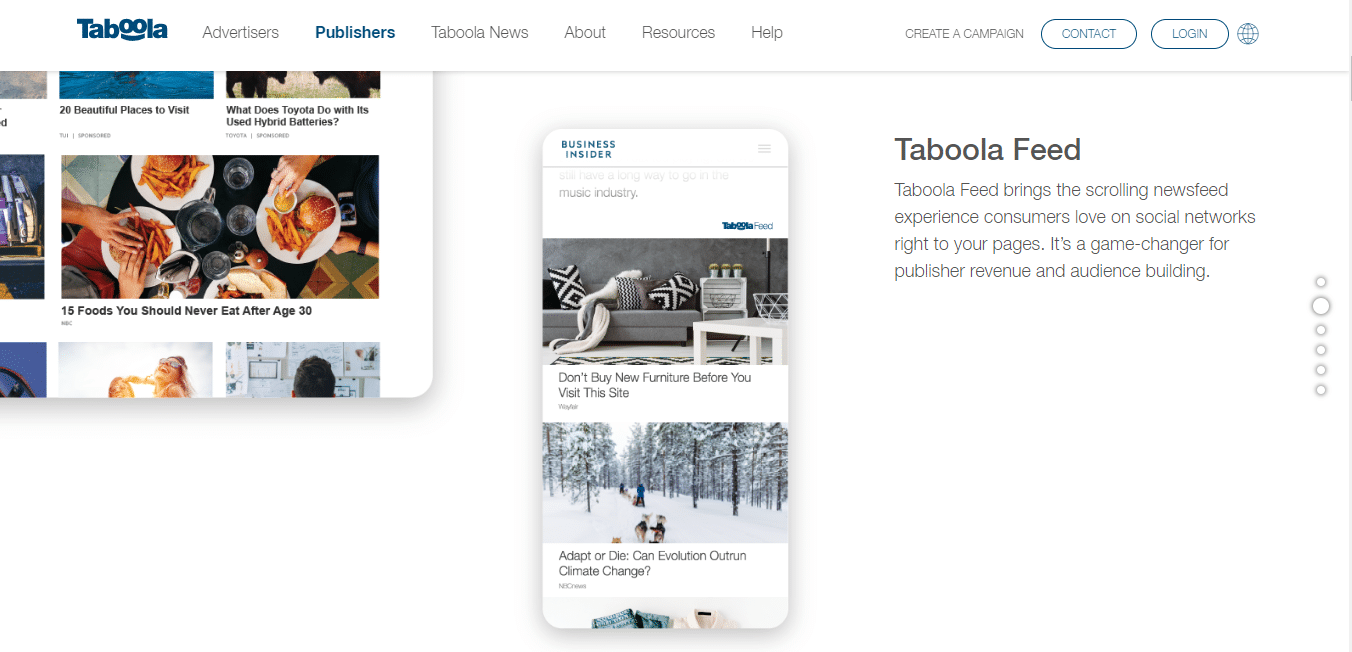Screen dimensions: 1352x652
Task: Open the hamburger menu in Business Insider mockup
Action: tap(765, 149)
